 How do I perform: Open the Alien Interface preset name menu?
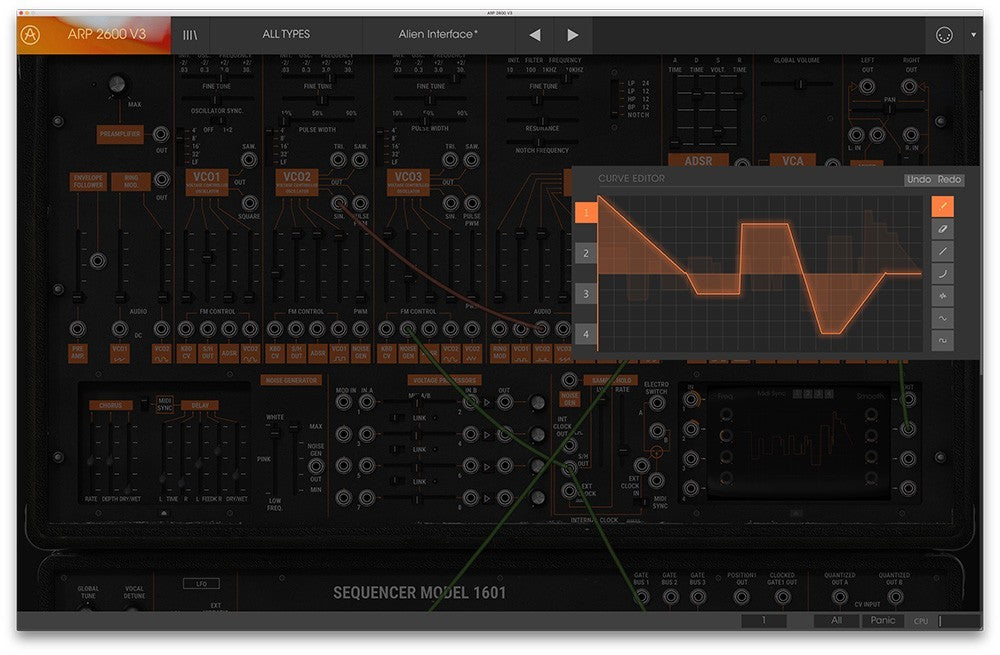coord(438,34)
